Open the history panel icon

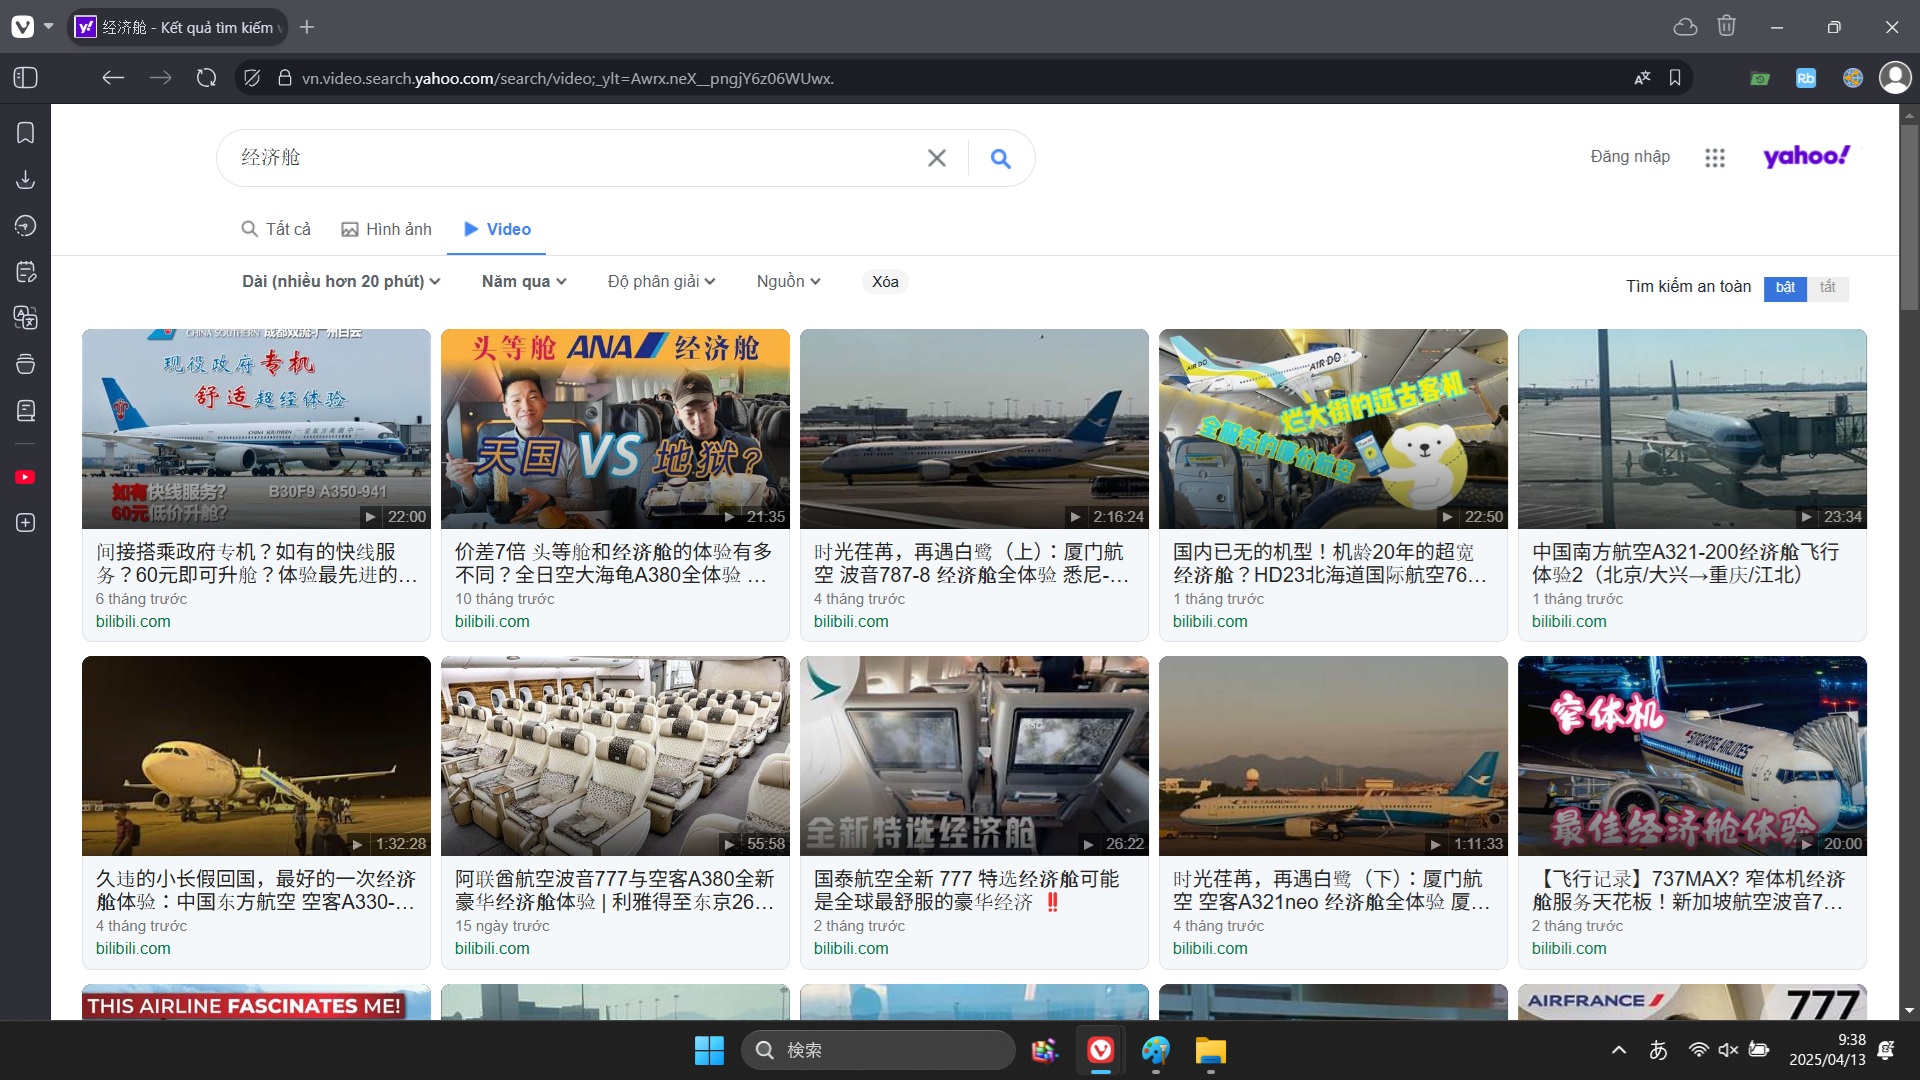pos(26,226)
